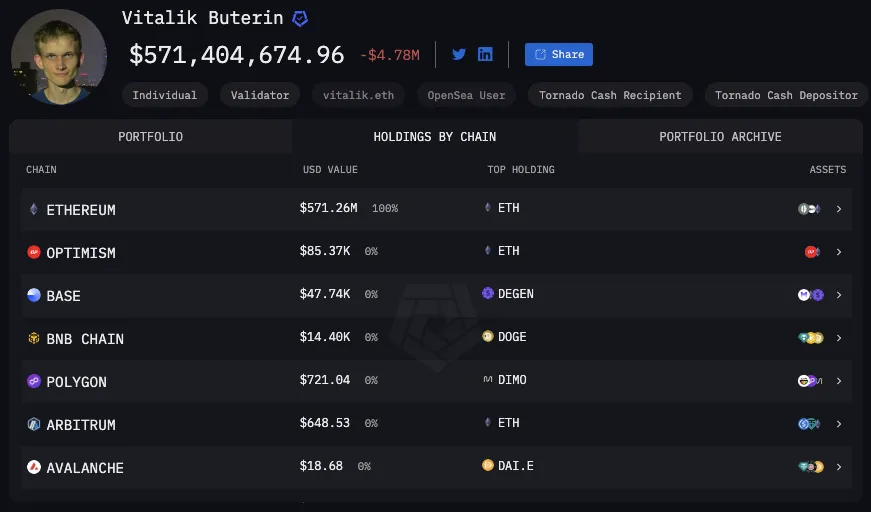Image resolution: width=871 pixels, height=512 pixels.
Task: Expand the BNB Chain row chevron
Action: click(x=839, y=338)
